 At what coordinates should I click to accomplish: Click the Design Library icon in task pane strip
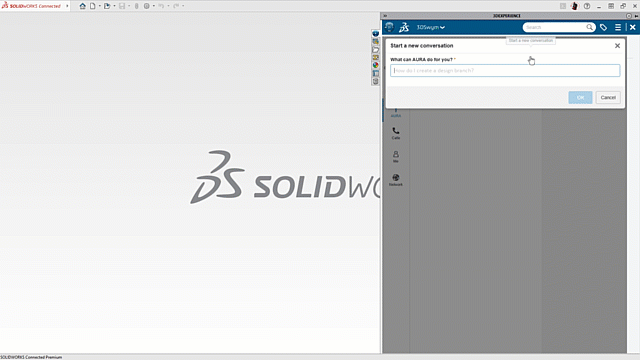point(376,42)
